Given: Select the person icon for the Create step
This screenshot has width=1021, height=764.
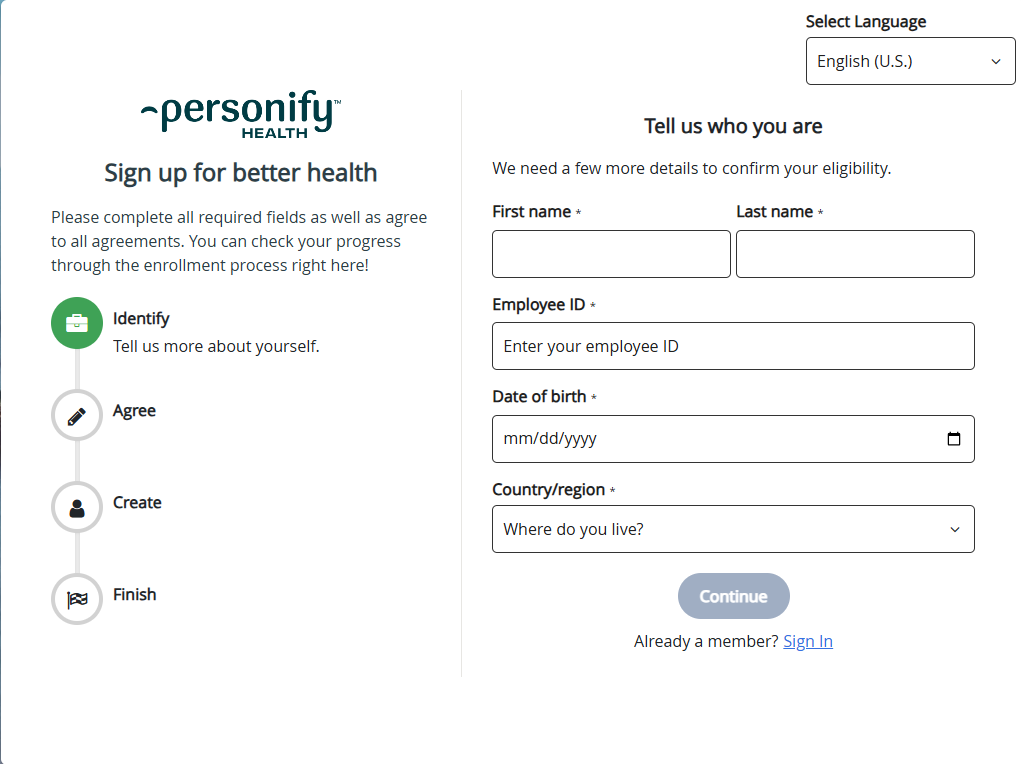Looking at the screenshot, I should 76,506.
